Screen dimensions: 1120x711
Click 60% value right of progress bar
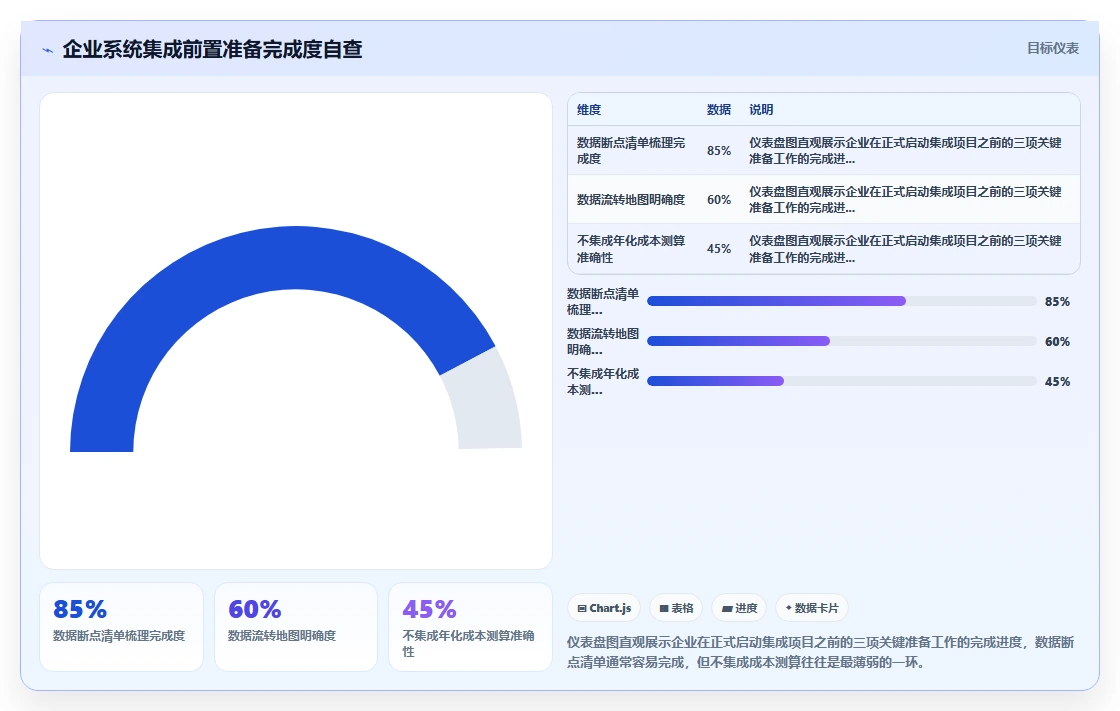point(1057,342)
